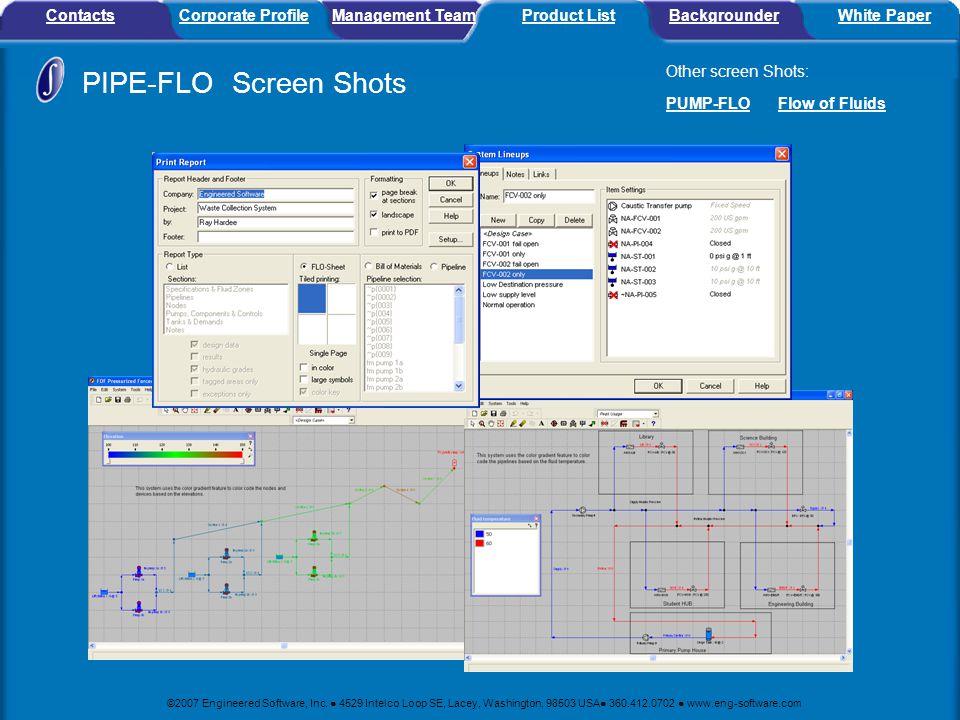Click Open folder icon in right PIPE-FLO window
960x720 pixels.
click(x=484, y=413)
